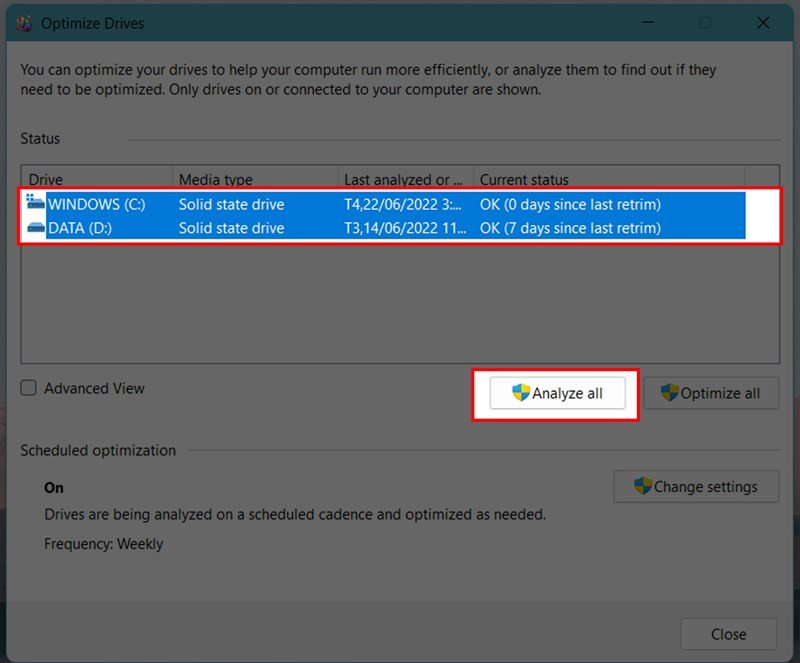Click the empty area below the drive list
The width and height of the screenshot is (800, 663).
400,300
